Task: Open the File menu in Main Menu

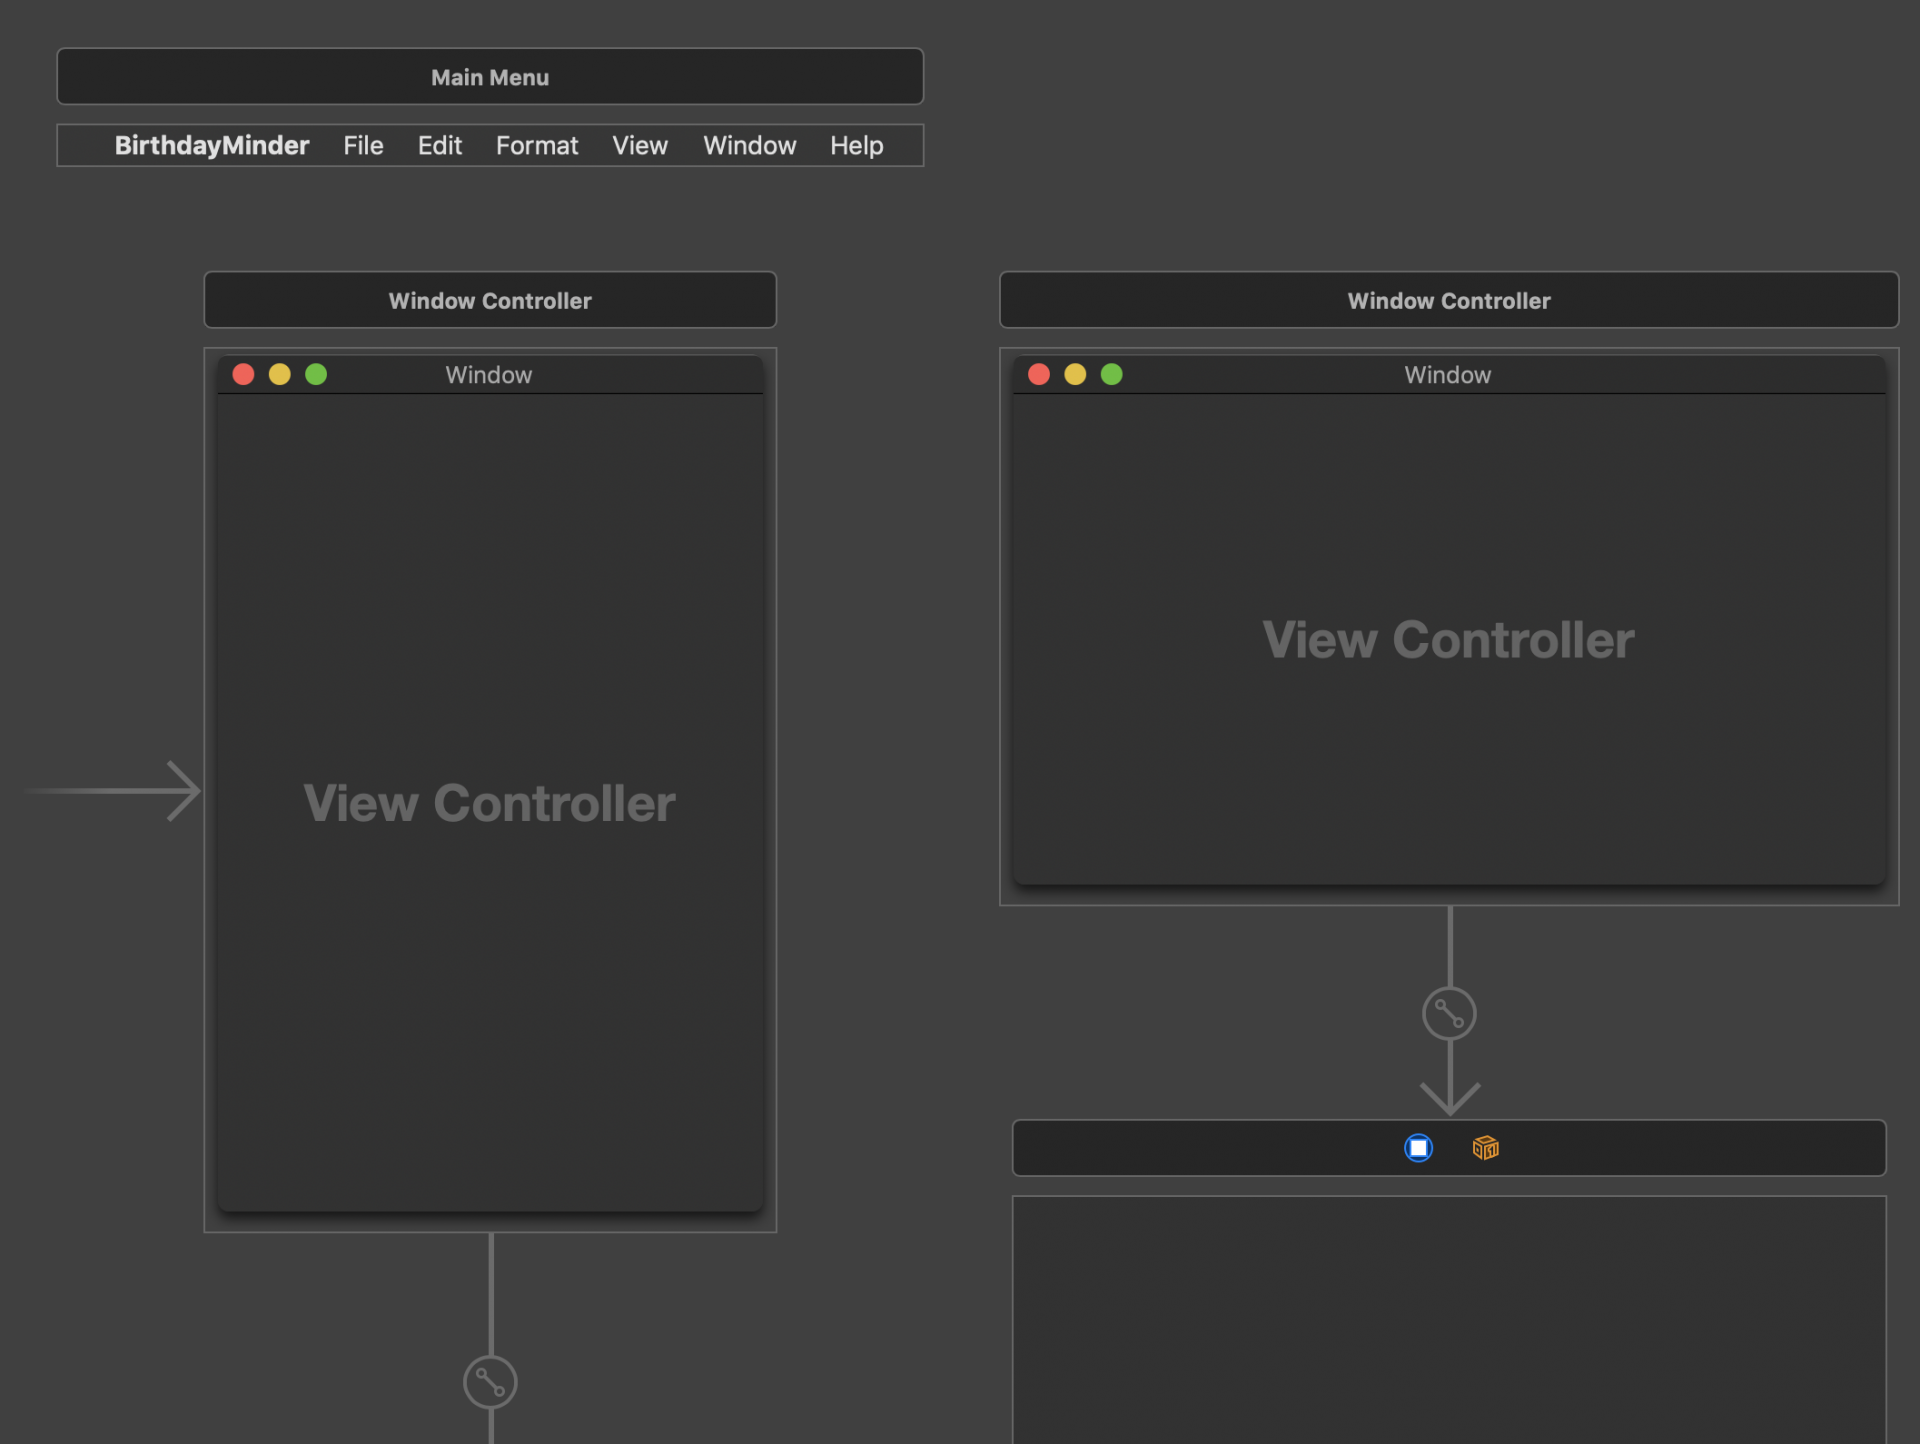Action: [x=363, y=146]
